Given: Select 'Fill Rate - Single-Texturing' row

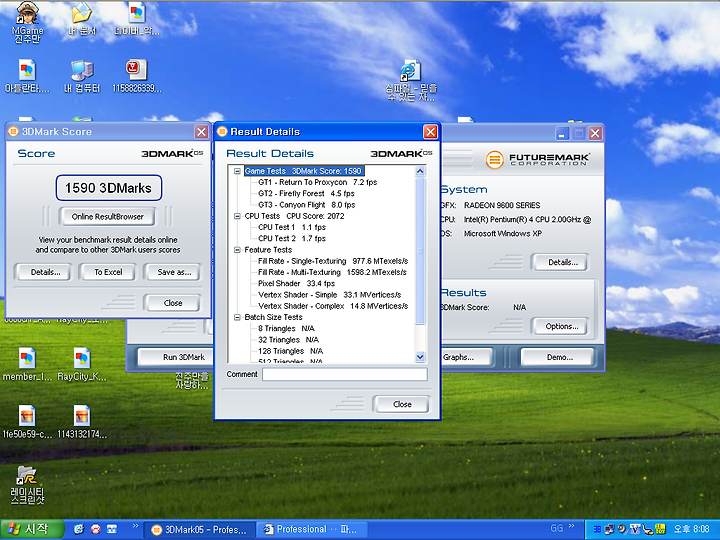Looking at the screenshot, I should click(333, 261).
